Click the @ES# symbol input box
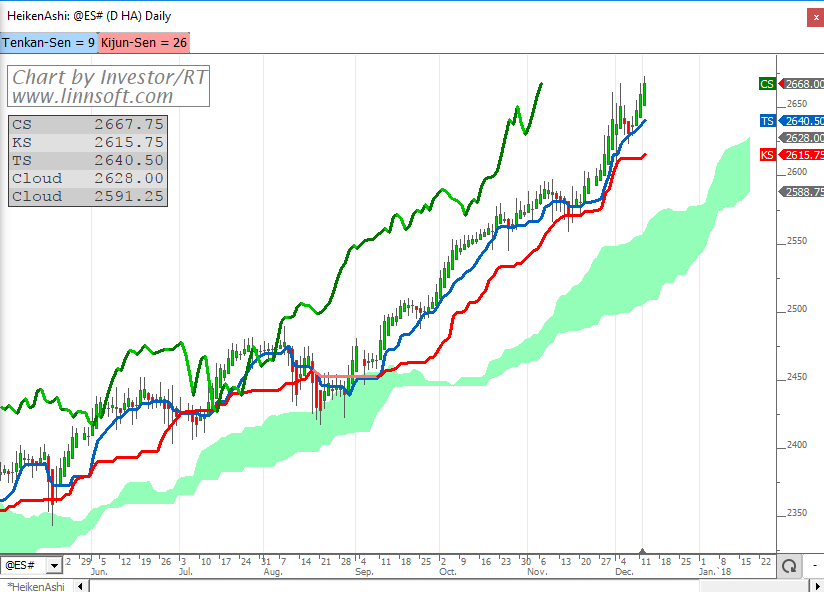The height and width of the screenshot is (592, 824). point(23,566)
